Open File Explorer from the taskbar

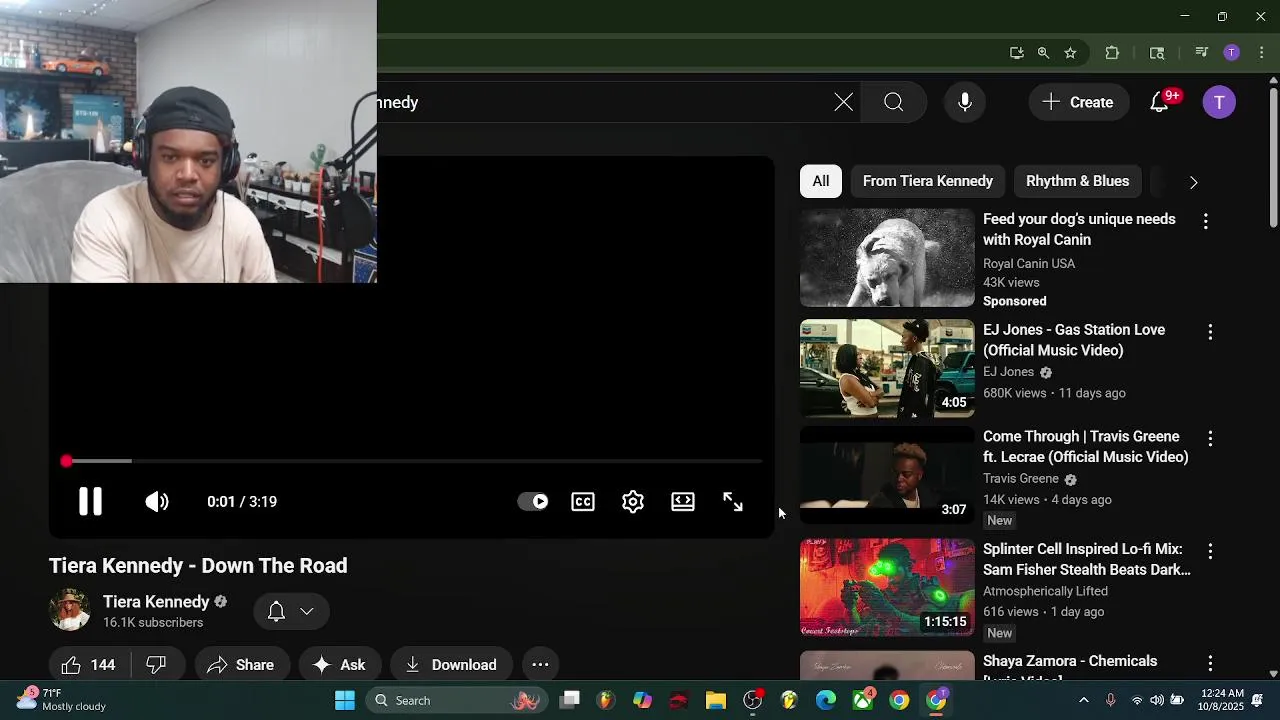tap(715, 700)
